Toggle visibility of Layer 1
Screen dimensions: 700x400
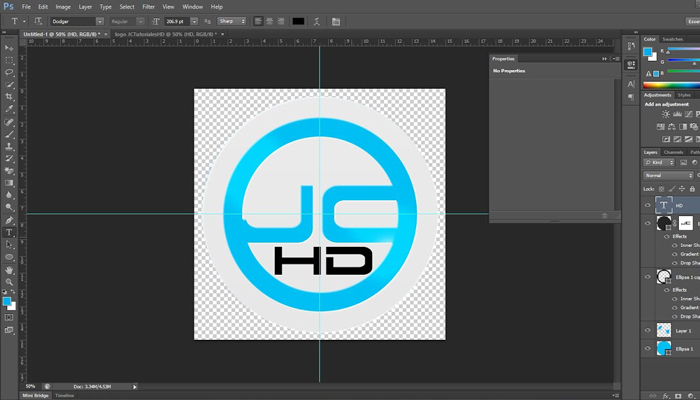pyautogui.click(x=648, y=329)
